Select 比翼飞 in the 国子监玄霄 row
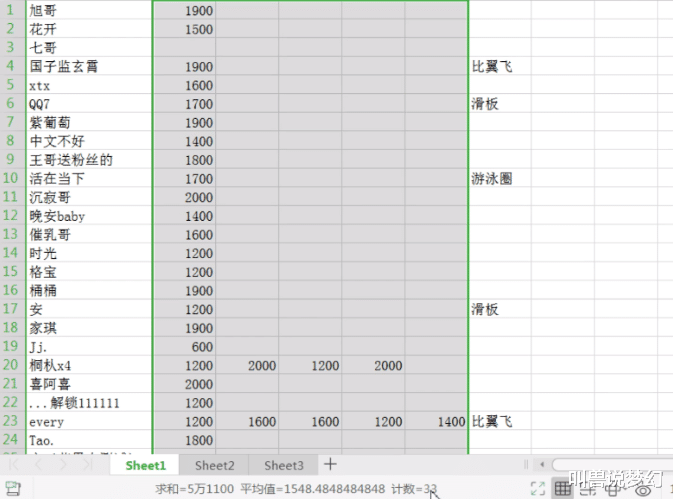The width and height of the screenshot is (673, 500). [500, 66]
